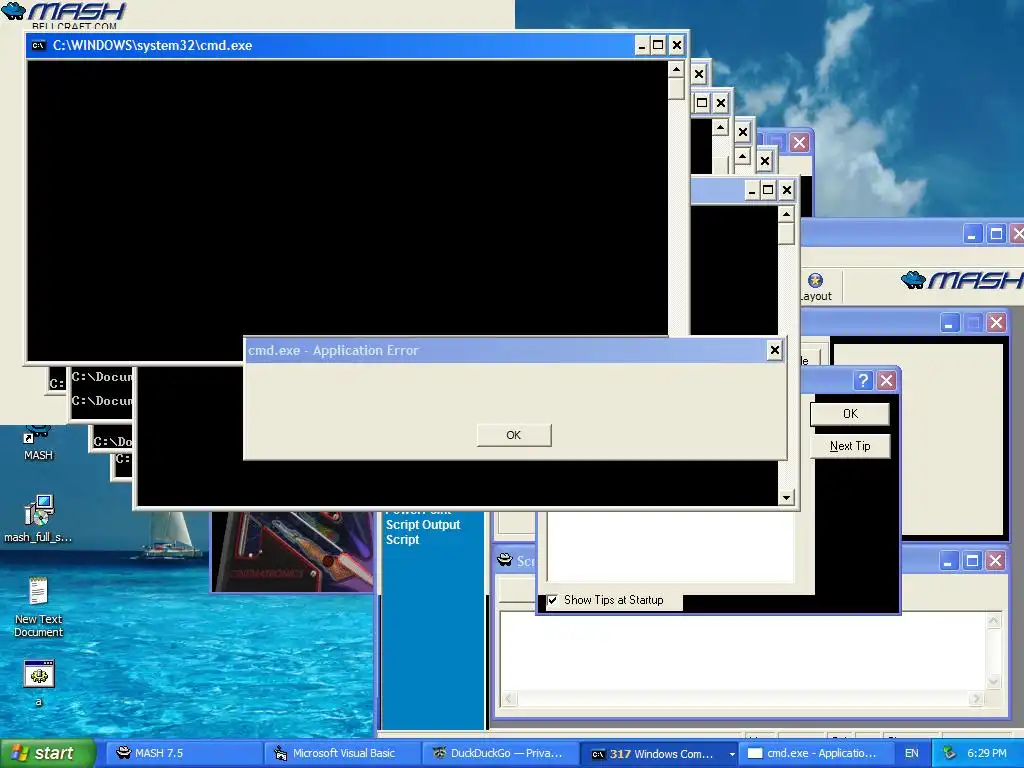The image size is (1024, 768).
Task: Click scroll-up arrow in the front cmd.exe window
Action: click(x=677, y=69)
